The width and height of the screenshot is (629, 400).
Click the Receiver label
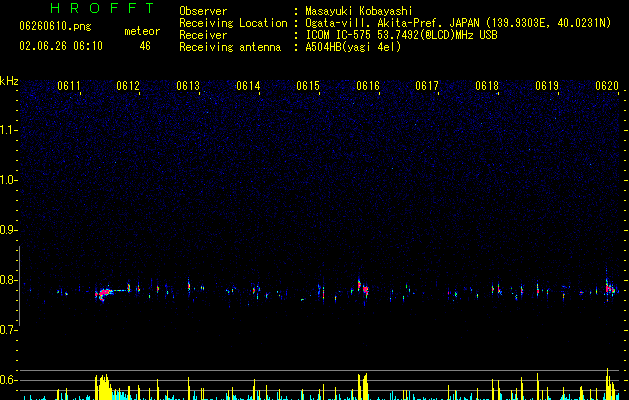click(203, 35)
